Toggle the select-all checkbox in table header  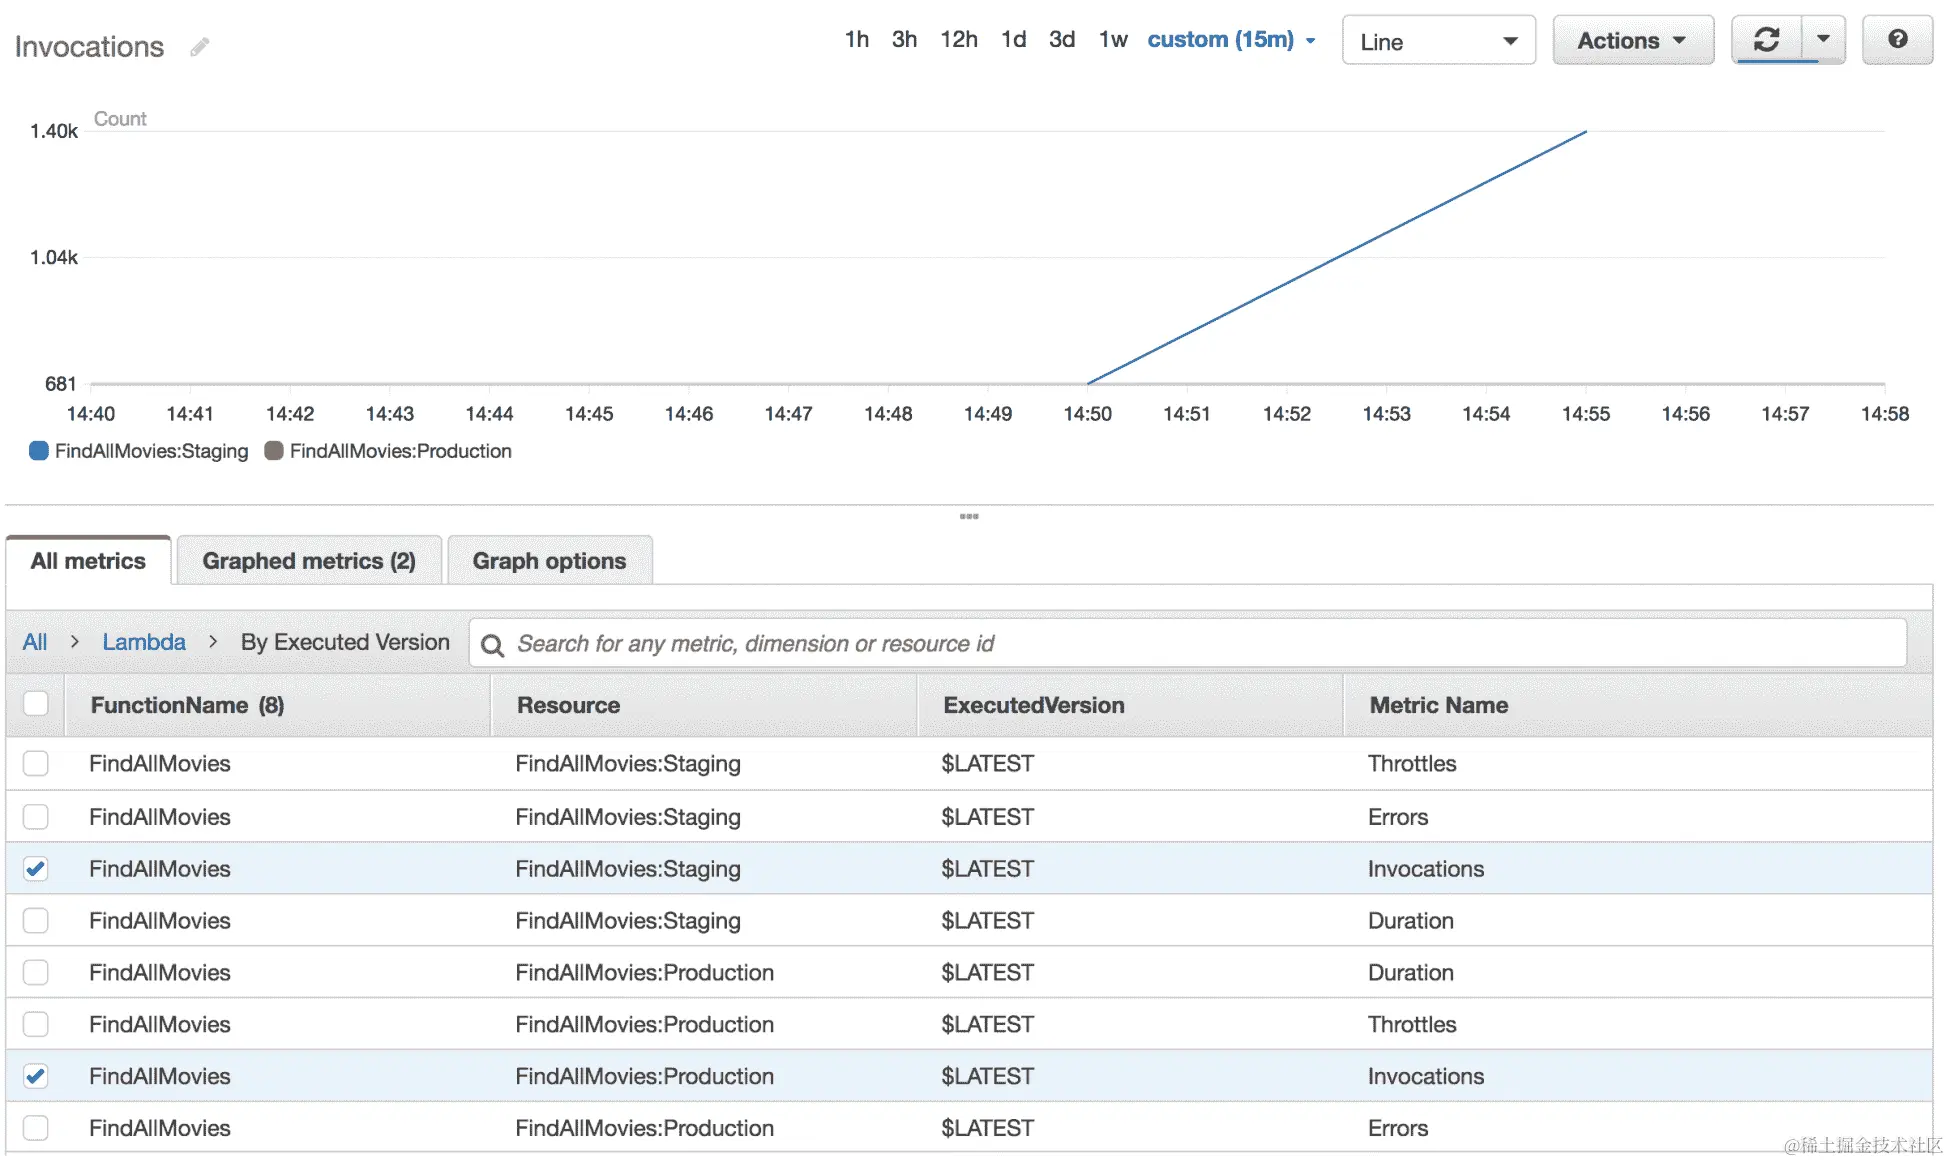click(x=36, y=704)
